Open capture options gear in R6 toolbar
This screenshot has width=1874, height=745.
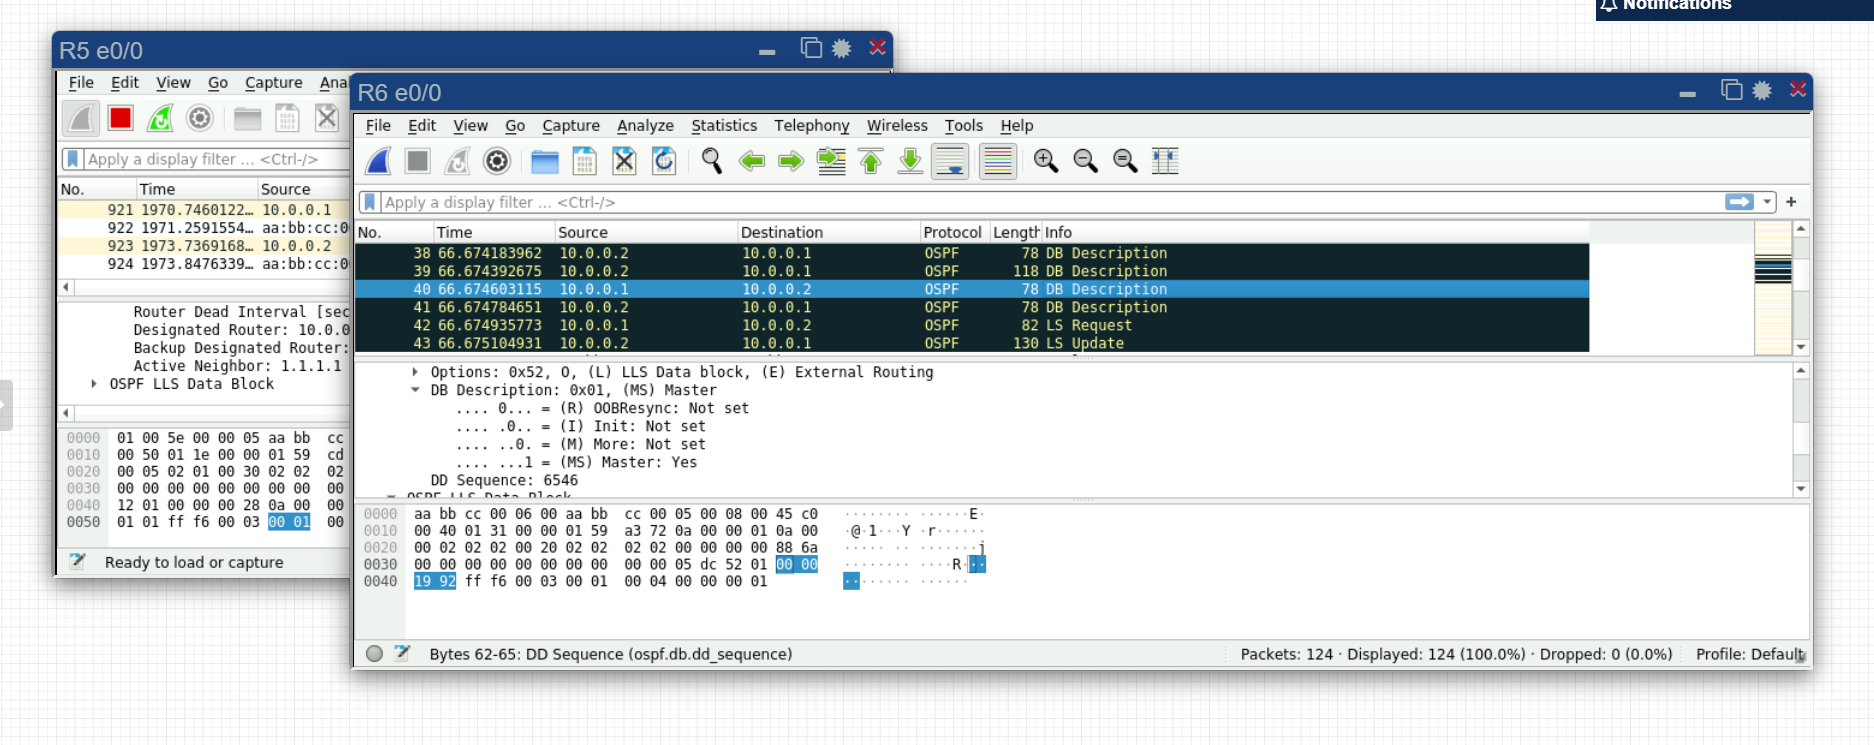(497, 161)
